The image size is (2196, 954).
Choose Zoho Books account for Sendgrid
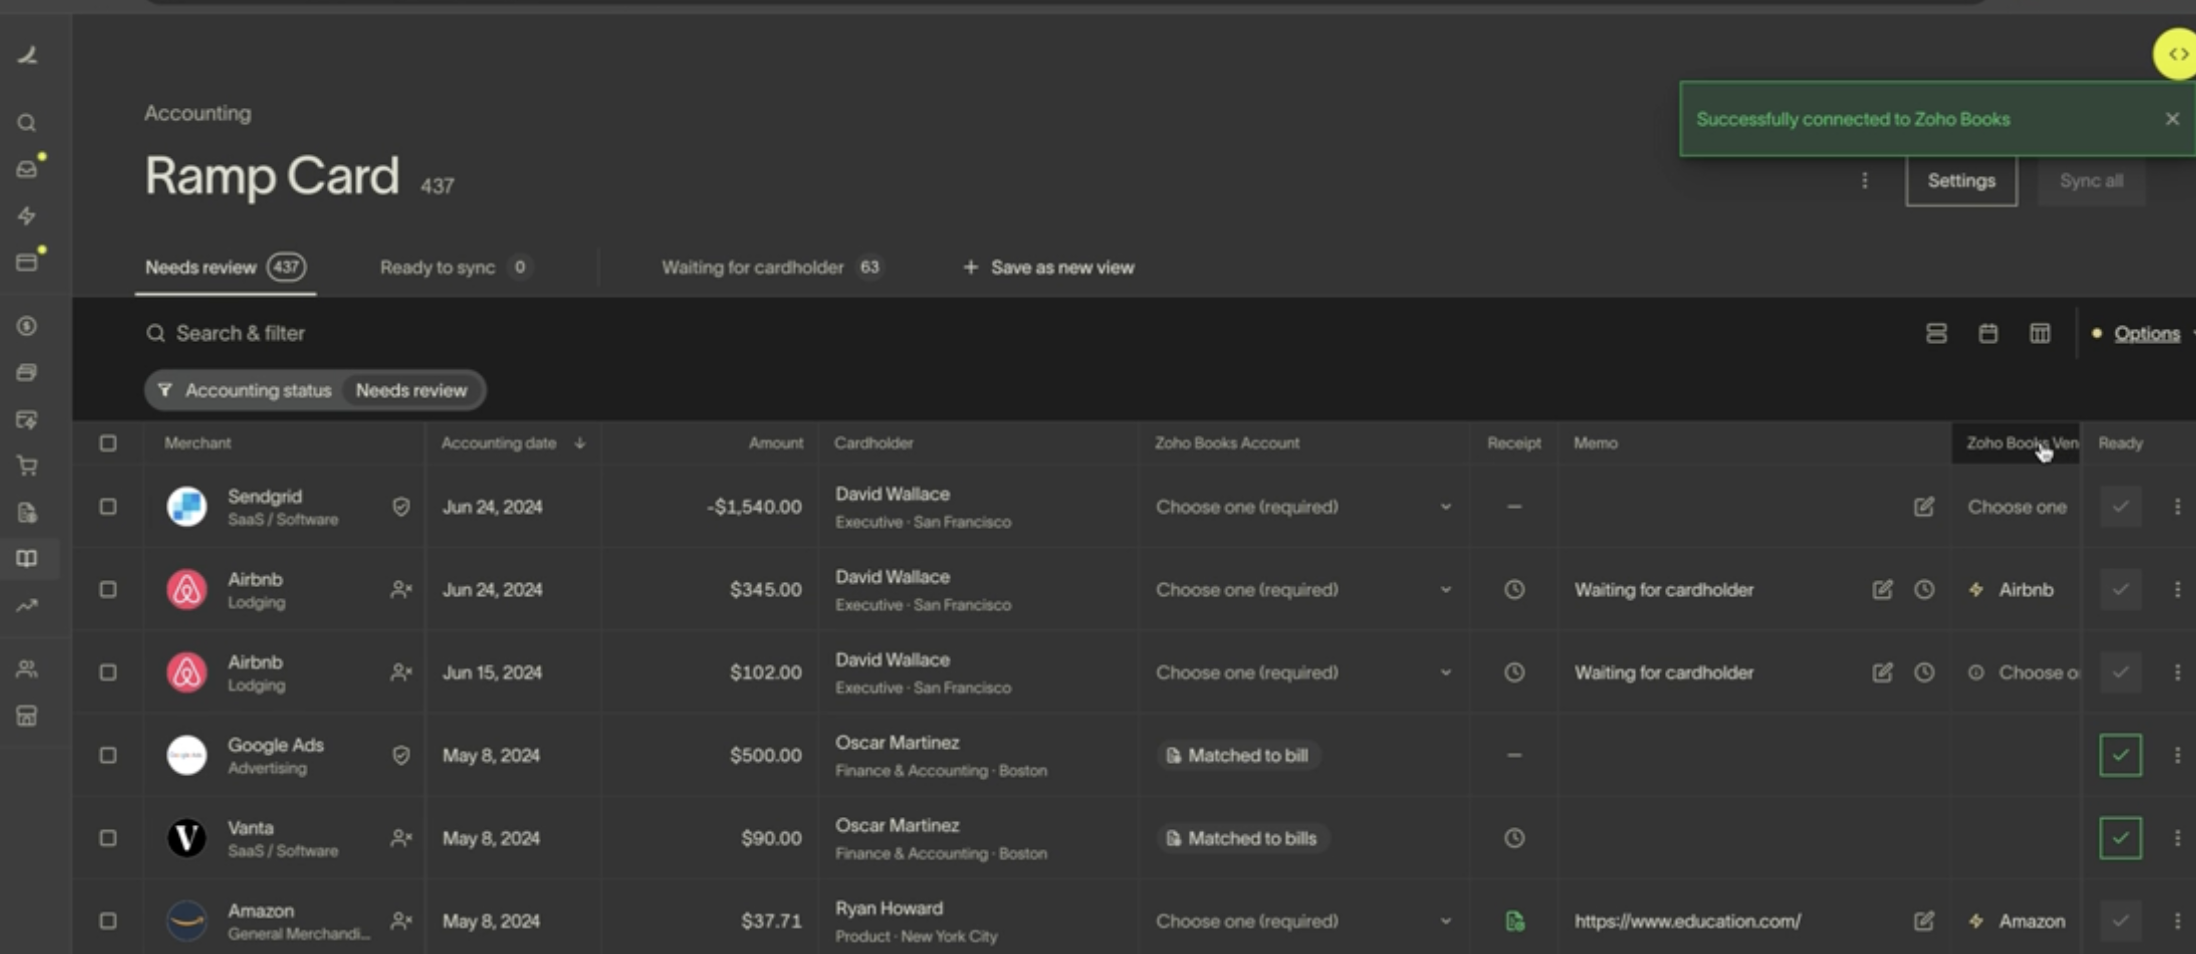(1303, 507)
